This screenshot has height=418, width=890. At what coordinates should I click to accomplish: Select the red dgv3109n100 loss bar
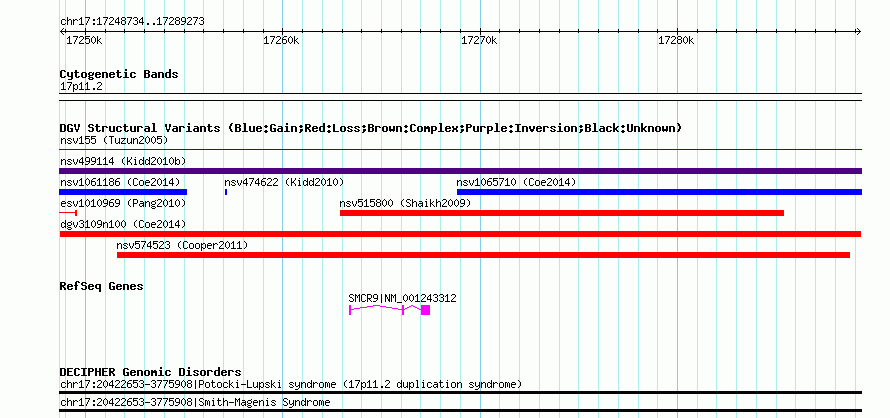pos(460,234)
